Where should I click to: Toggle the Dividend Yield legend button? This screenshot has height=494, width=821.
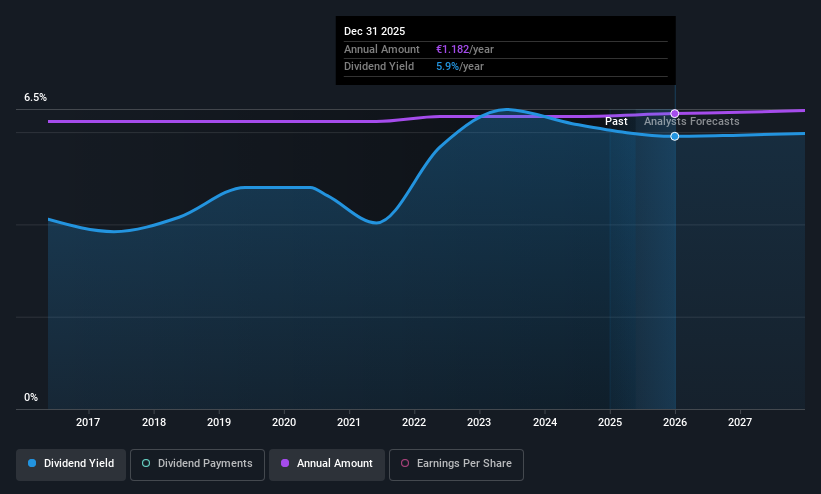pyautogui.click(x=71, y=464)
